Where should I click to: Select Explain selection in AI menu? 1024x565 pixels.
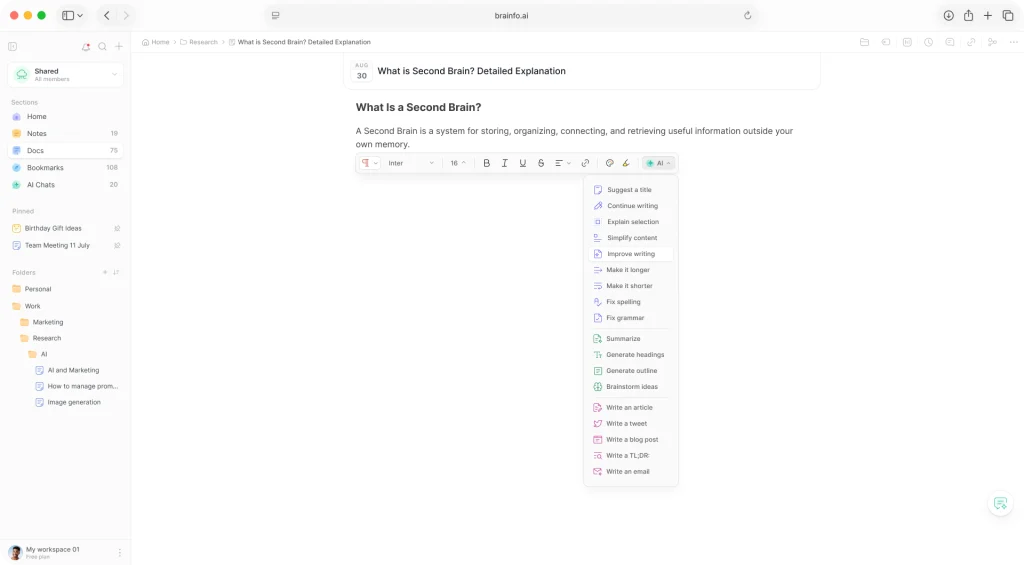tap(630, 222)
